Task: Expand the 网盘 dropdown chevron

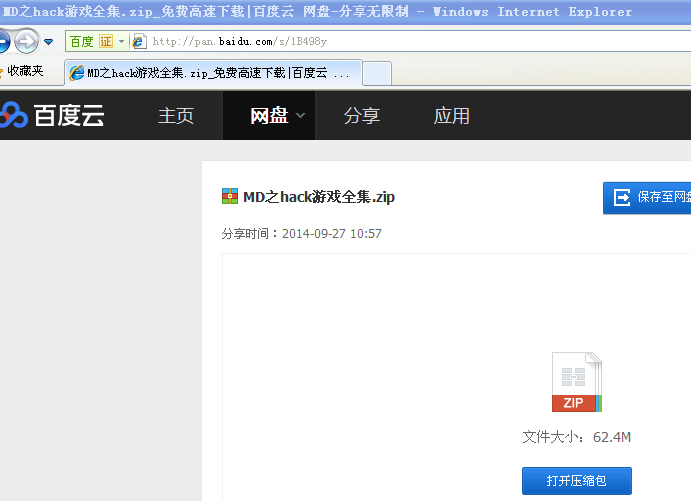Action: (301, 115)
